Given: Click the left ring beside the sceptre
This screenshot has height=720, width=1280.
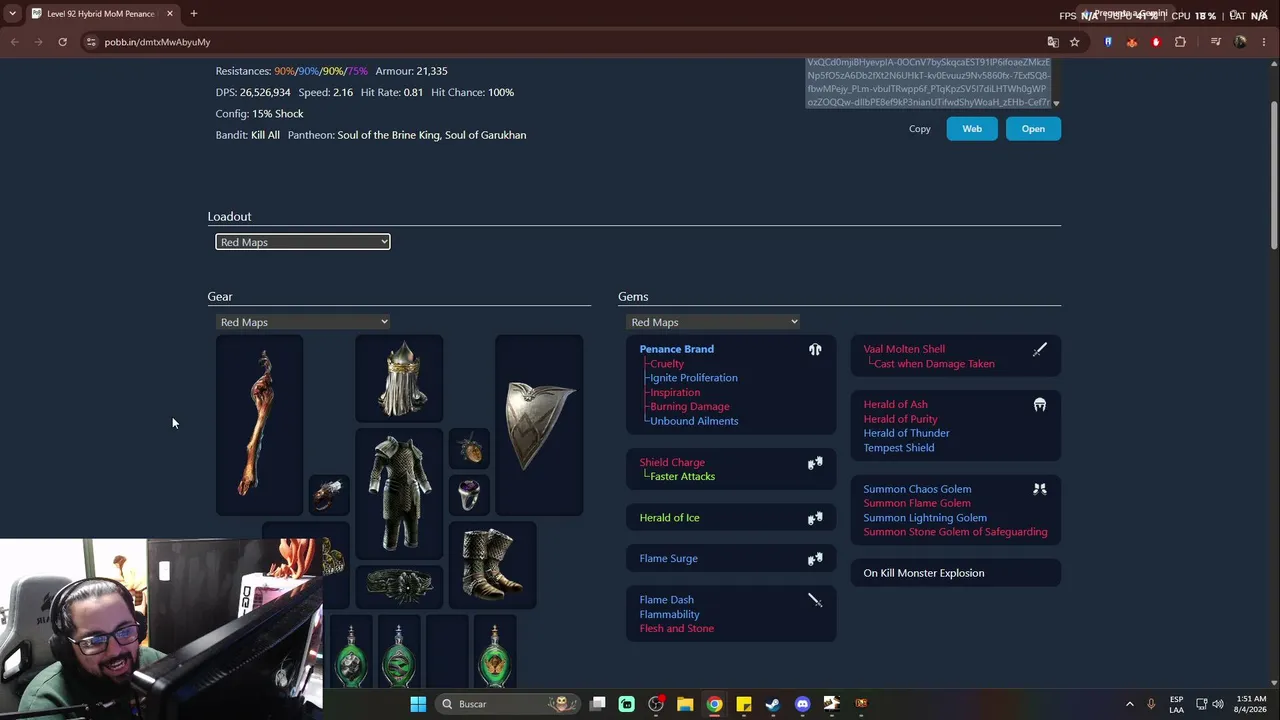Looking at the screenshot, I should (x=329, y=495).
